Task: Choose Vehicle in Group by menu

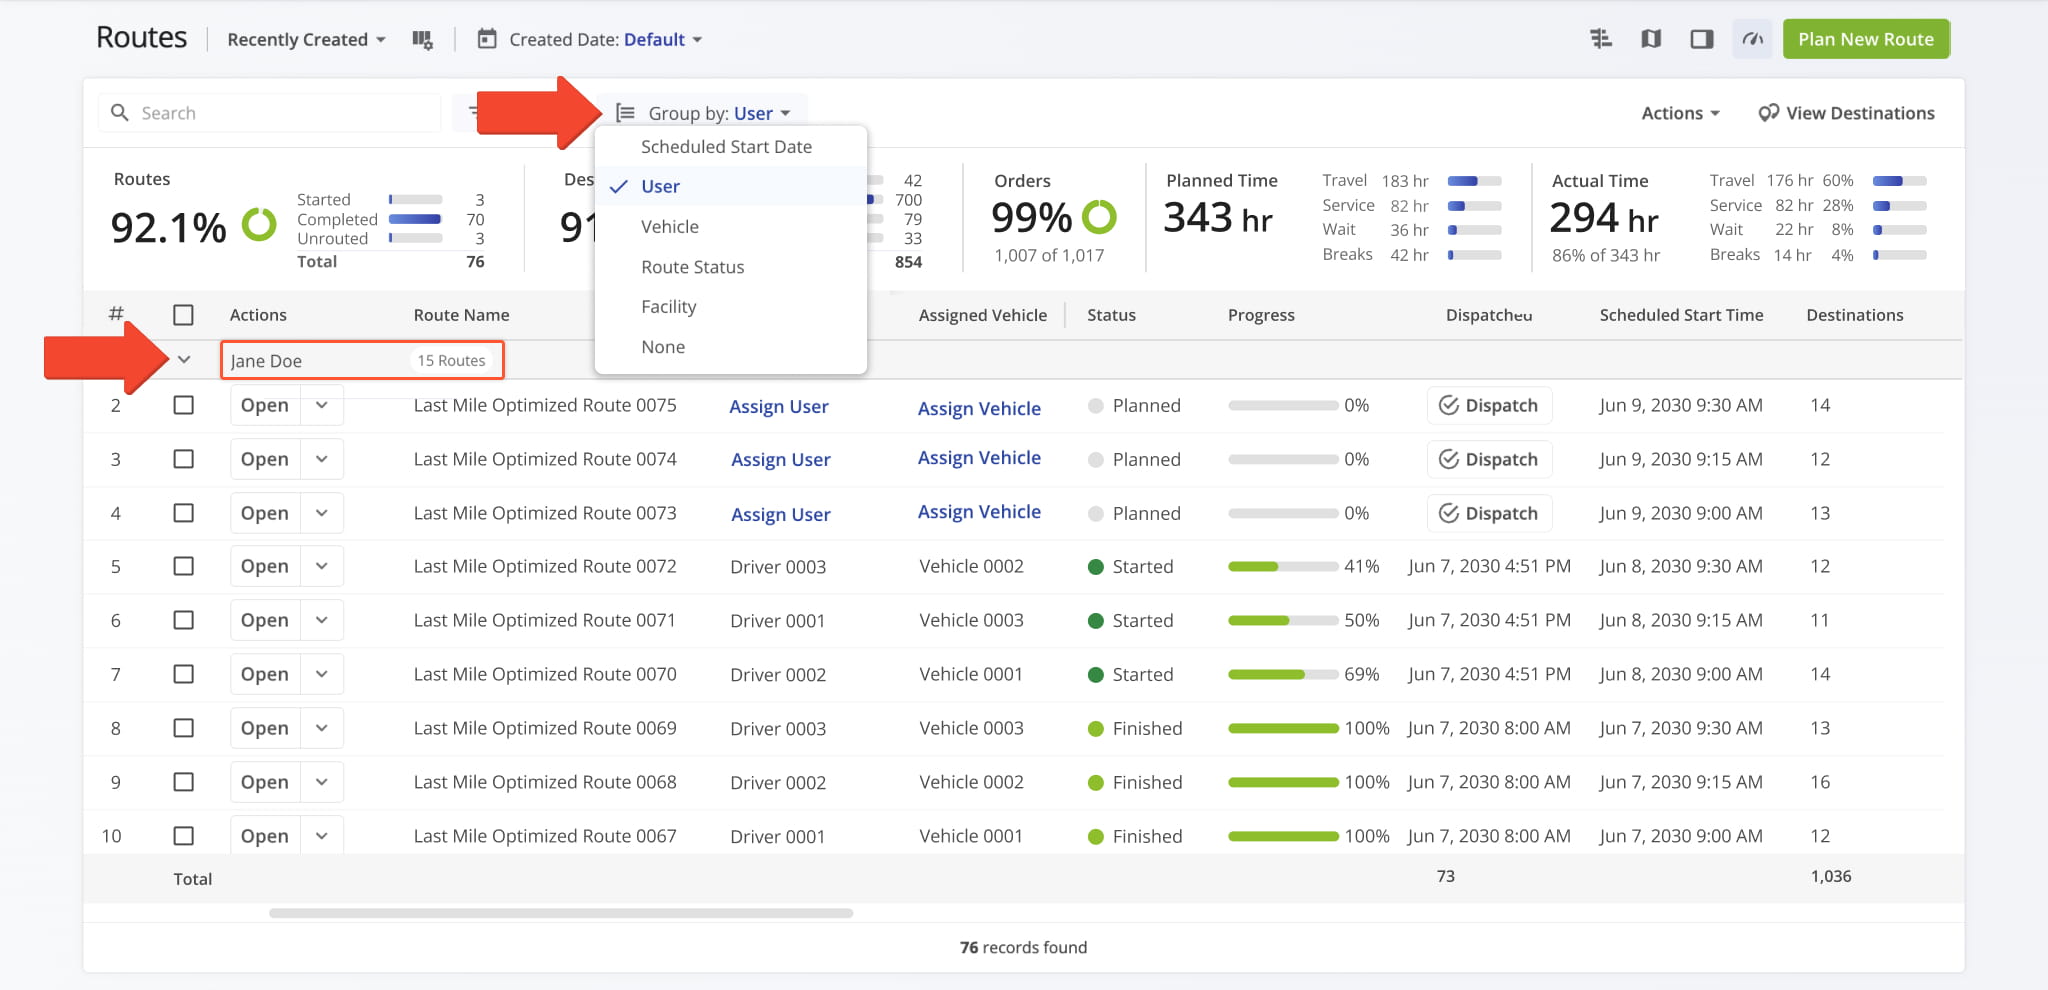Action: click(670, 227)
